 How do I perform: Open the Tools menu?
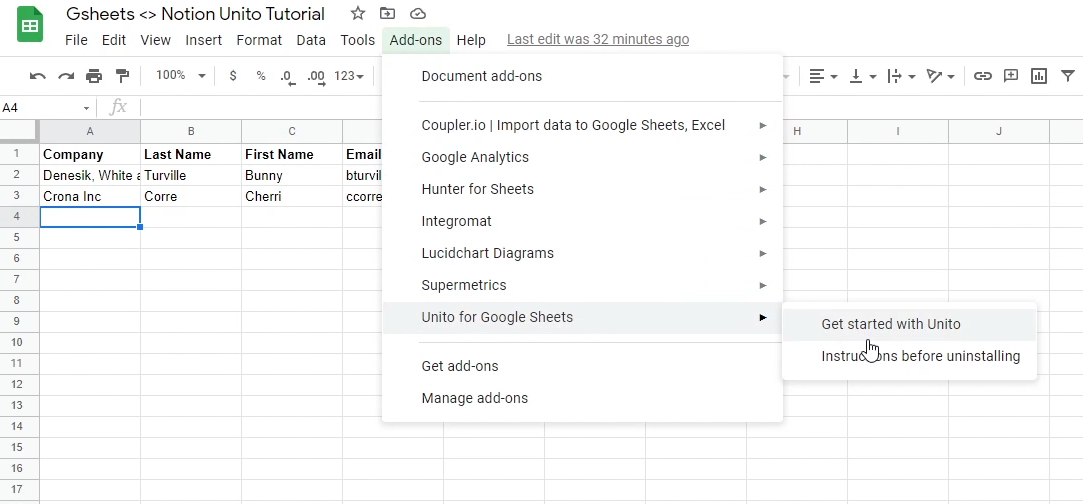tap(358, 40)
